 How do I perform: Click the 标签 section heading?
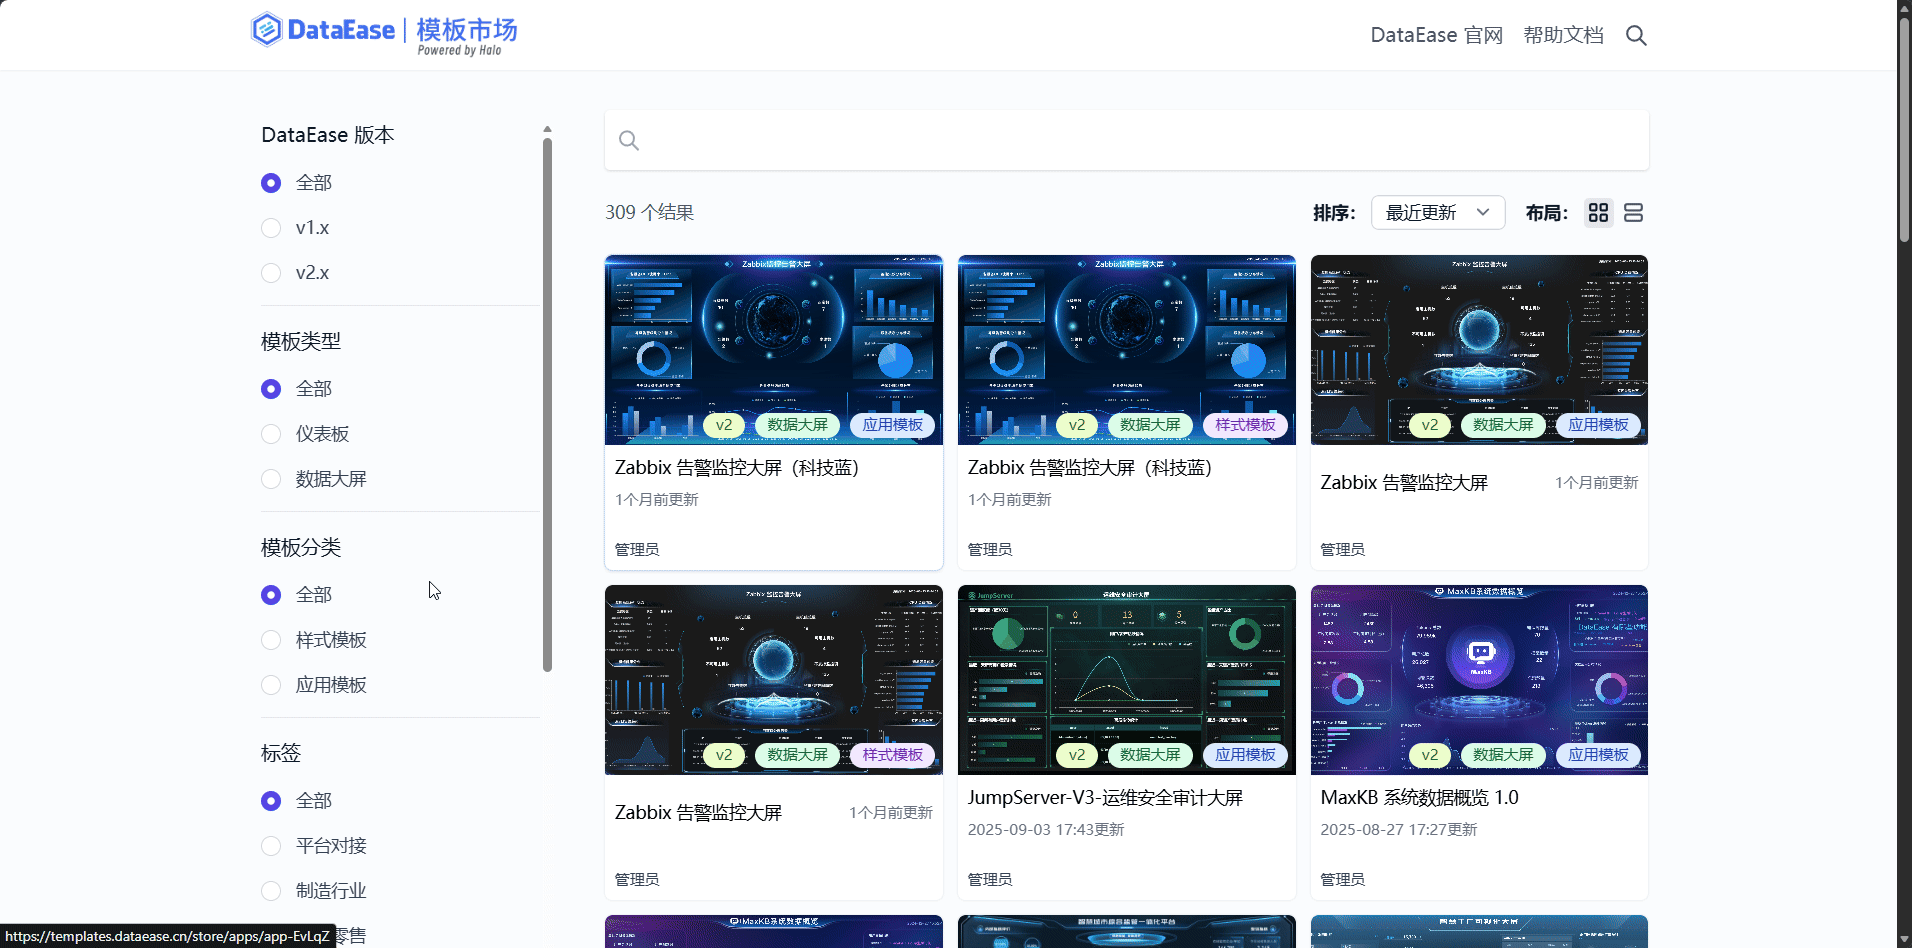pyautogui.click(x=281, y=754)
